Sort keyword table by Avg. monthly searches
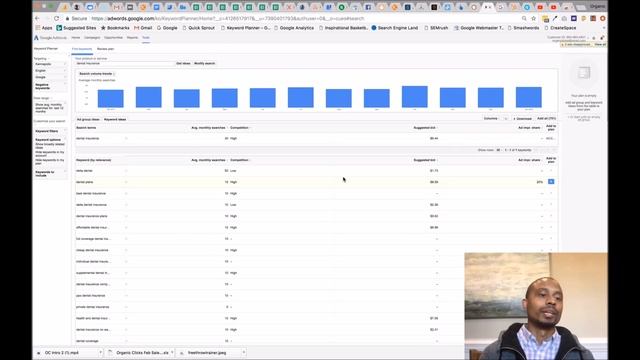 coord(208,160)
